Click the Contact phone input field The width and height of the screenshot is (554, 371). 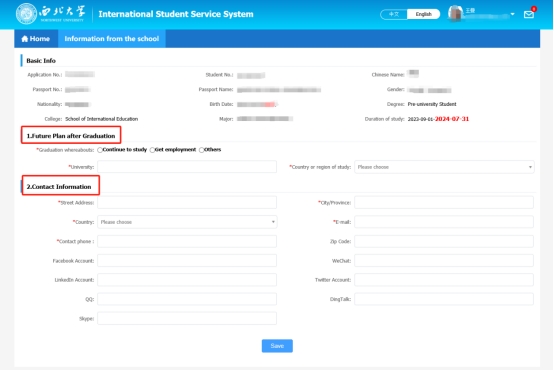coord(187,241)
